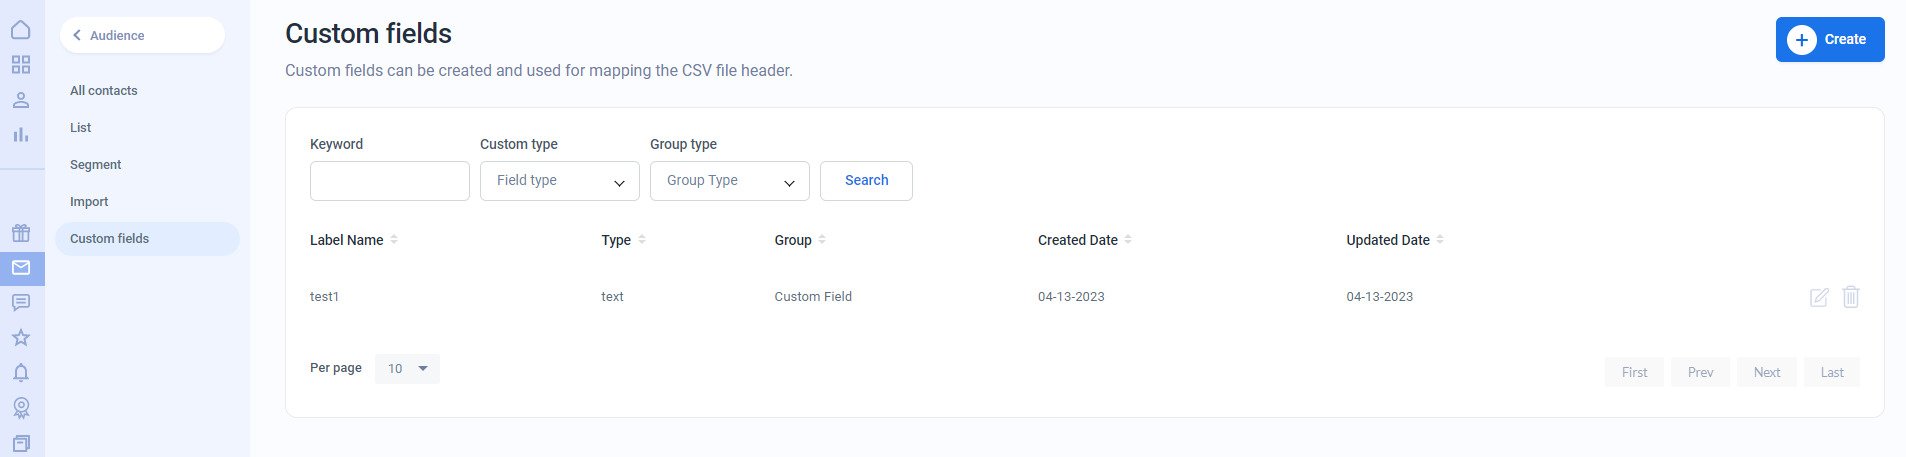Viewport: 1906px width, 457px height.
Task: Open the dashboard grid icon
Action: point(21,65)
